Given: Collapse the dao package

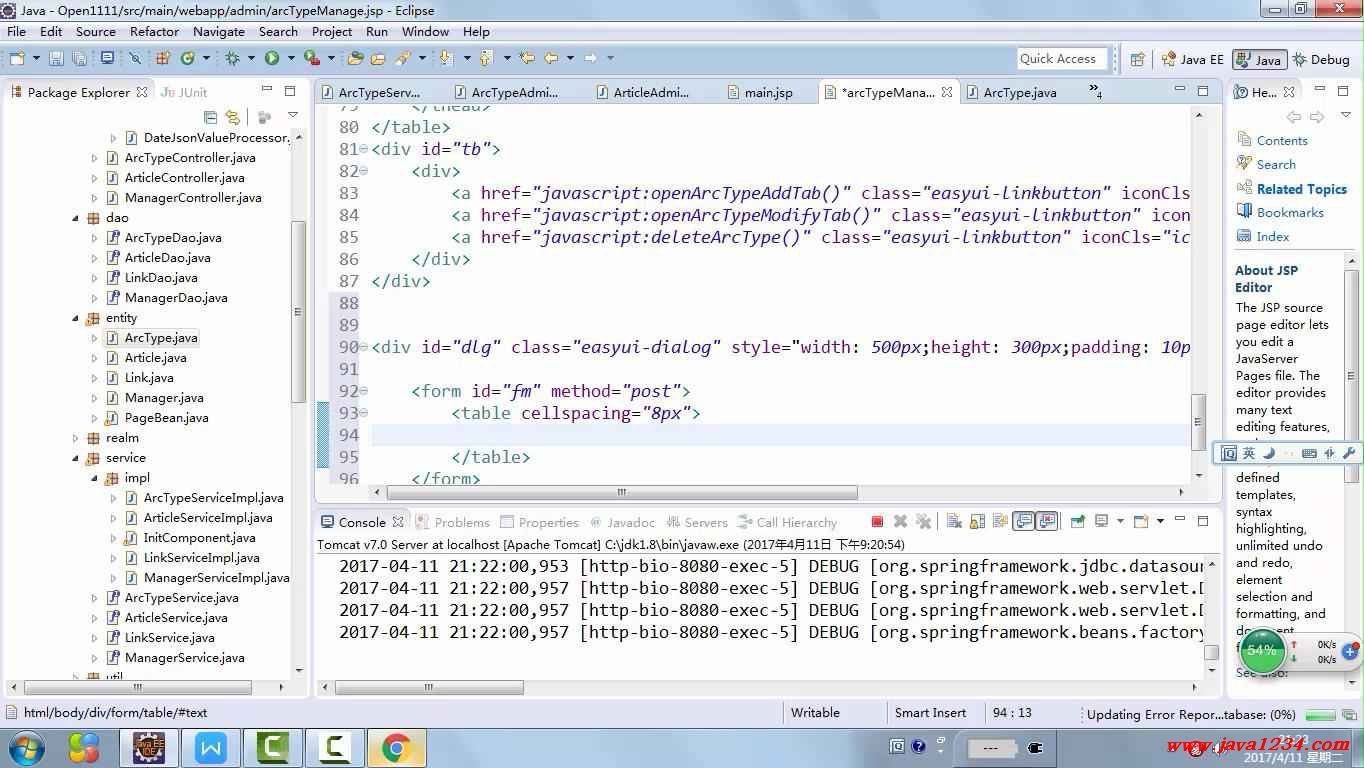Looking at the screenshot, I should pos(76,218).
